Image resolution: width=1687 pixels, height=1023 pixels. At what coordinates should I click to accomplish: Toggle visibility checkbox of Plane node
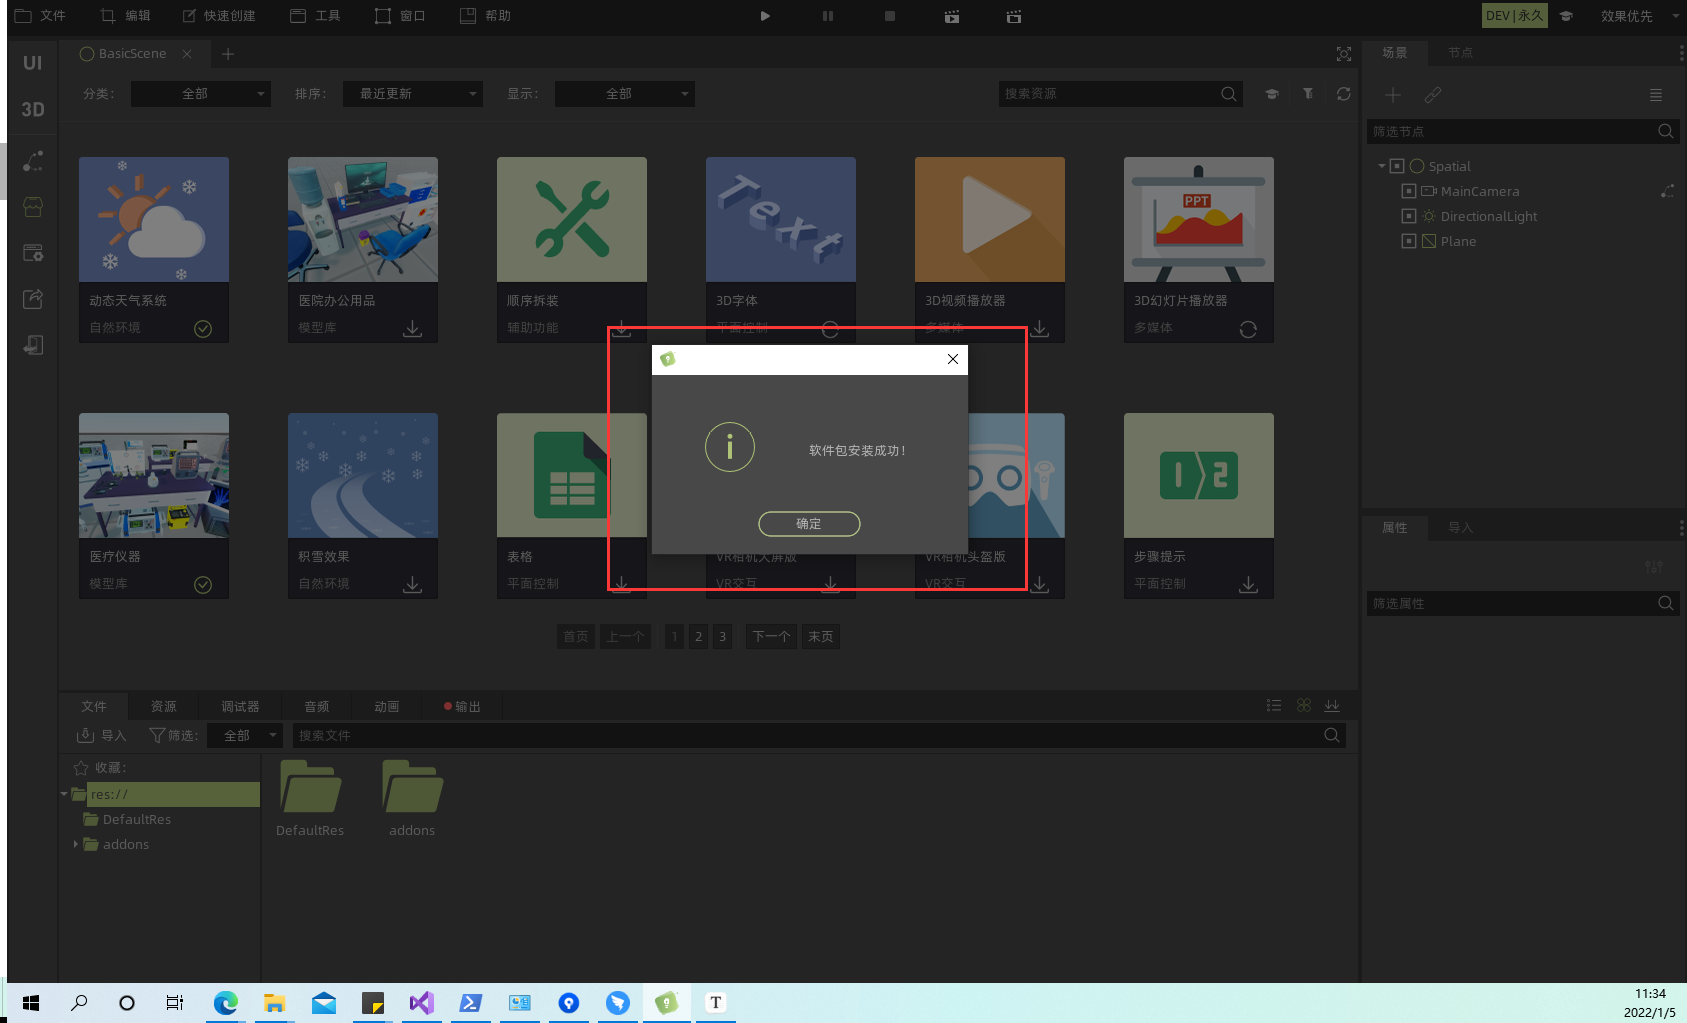pos(1409,241)
